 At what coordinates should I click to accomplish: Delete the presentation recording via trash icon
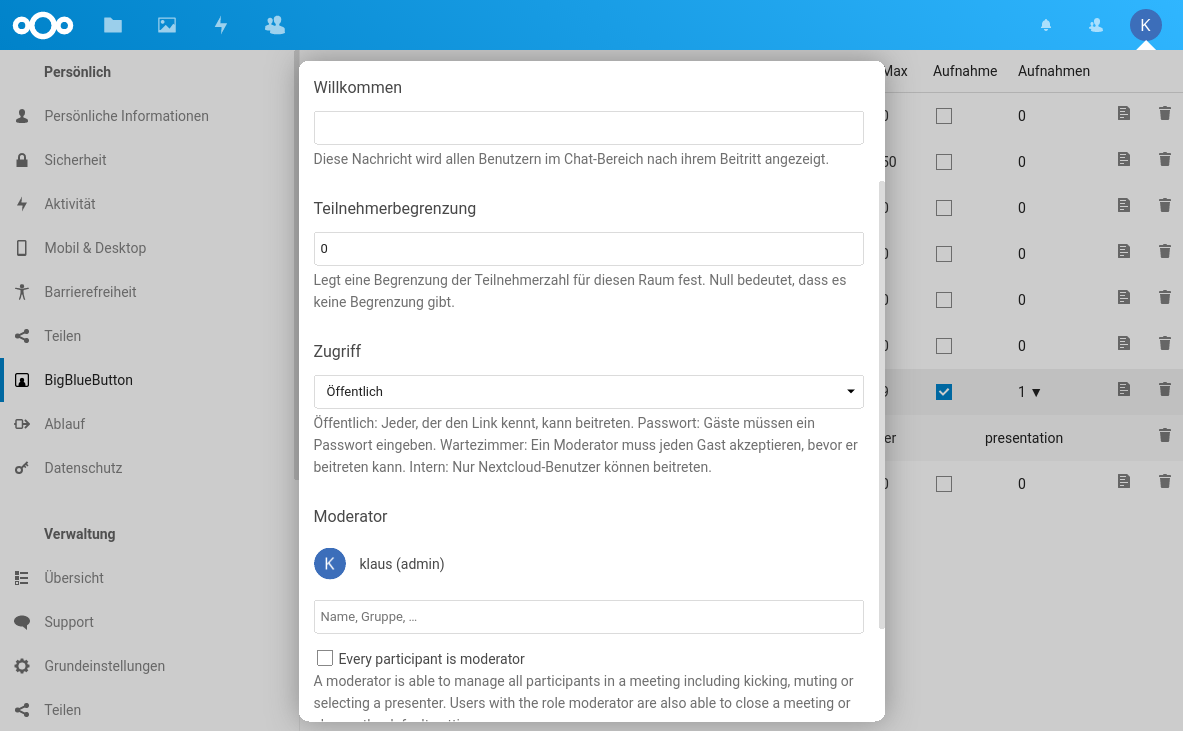[x=1164, y=435]
